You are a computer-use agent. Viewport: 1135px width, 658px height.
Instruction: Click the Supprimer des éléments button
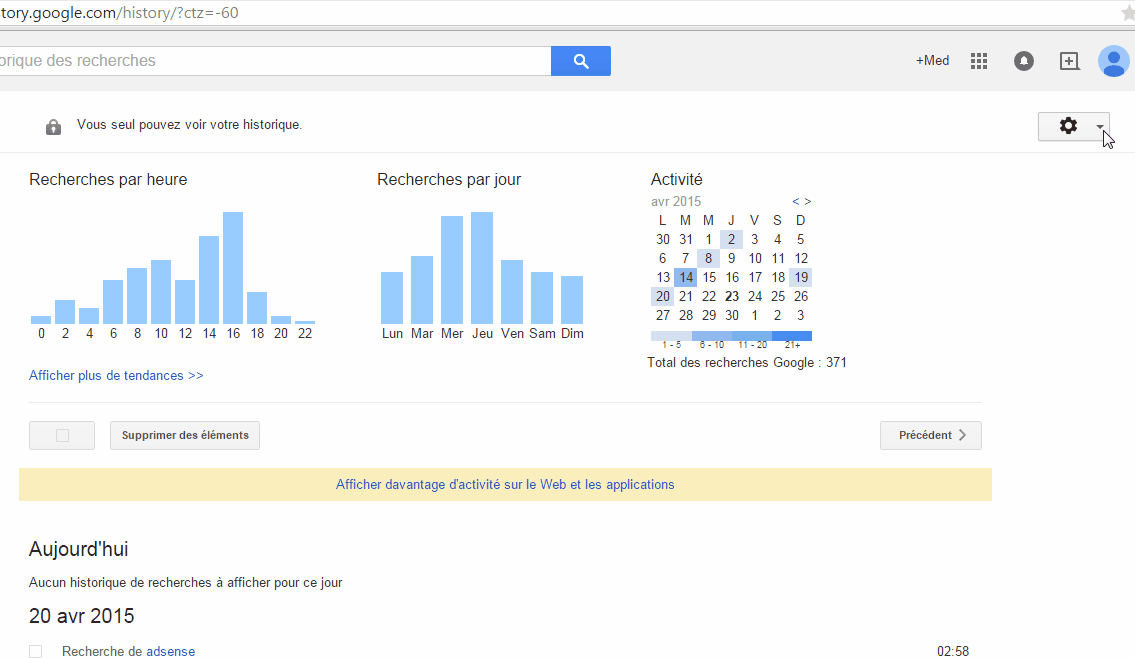(184, 434)
